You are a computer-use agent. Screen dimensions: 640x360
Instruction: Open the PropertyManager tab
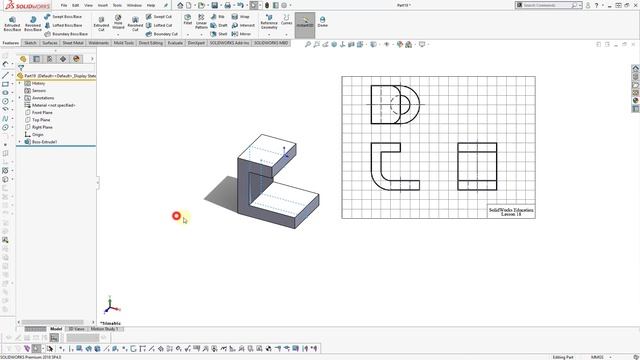pyautogui.click(x=36, y=59)
